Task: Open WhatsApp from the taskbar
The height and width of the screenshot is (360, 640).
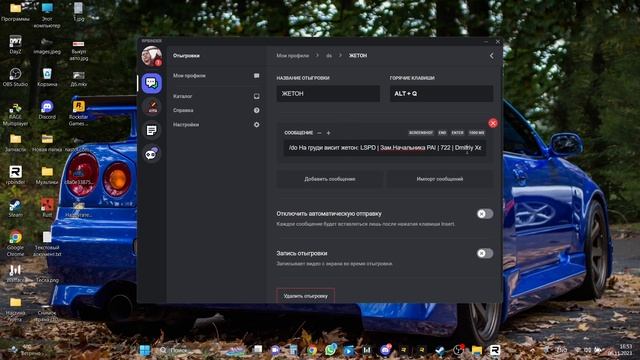Action: (x=331, y=349)
